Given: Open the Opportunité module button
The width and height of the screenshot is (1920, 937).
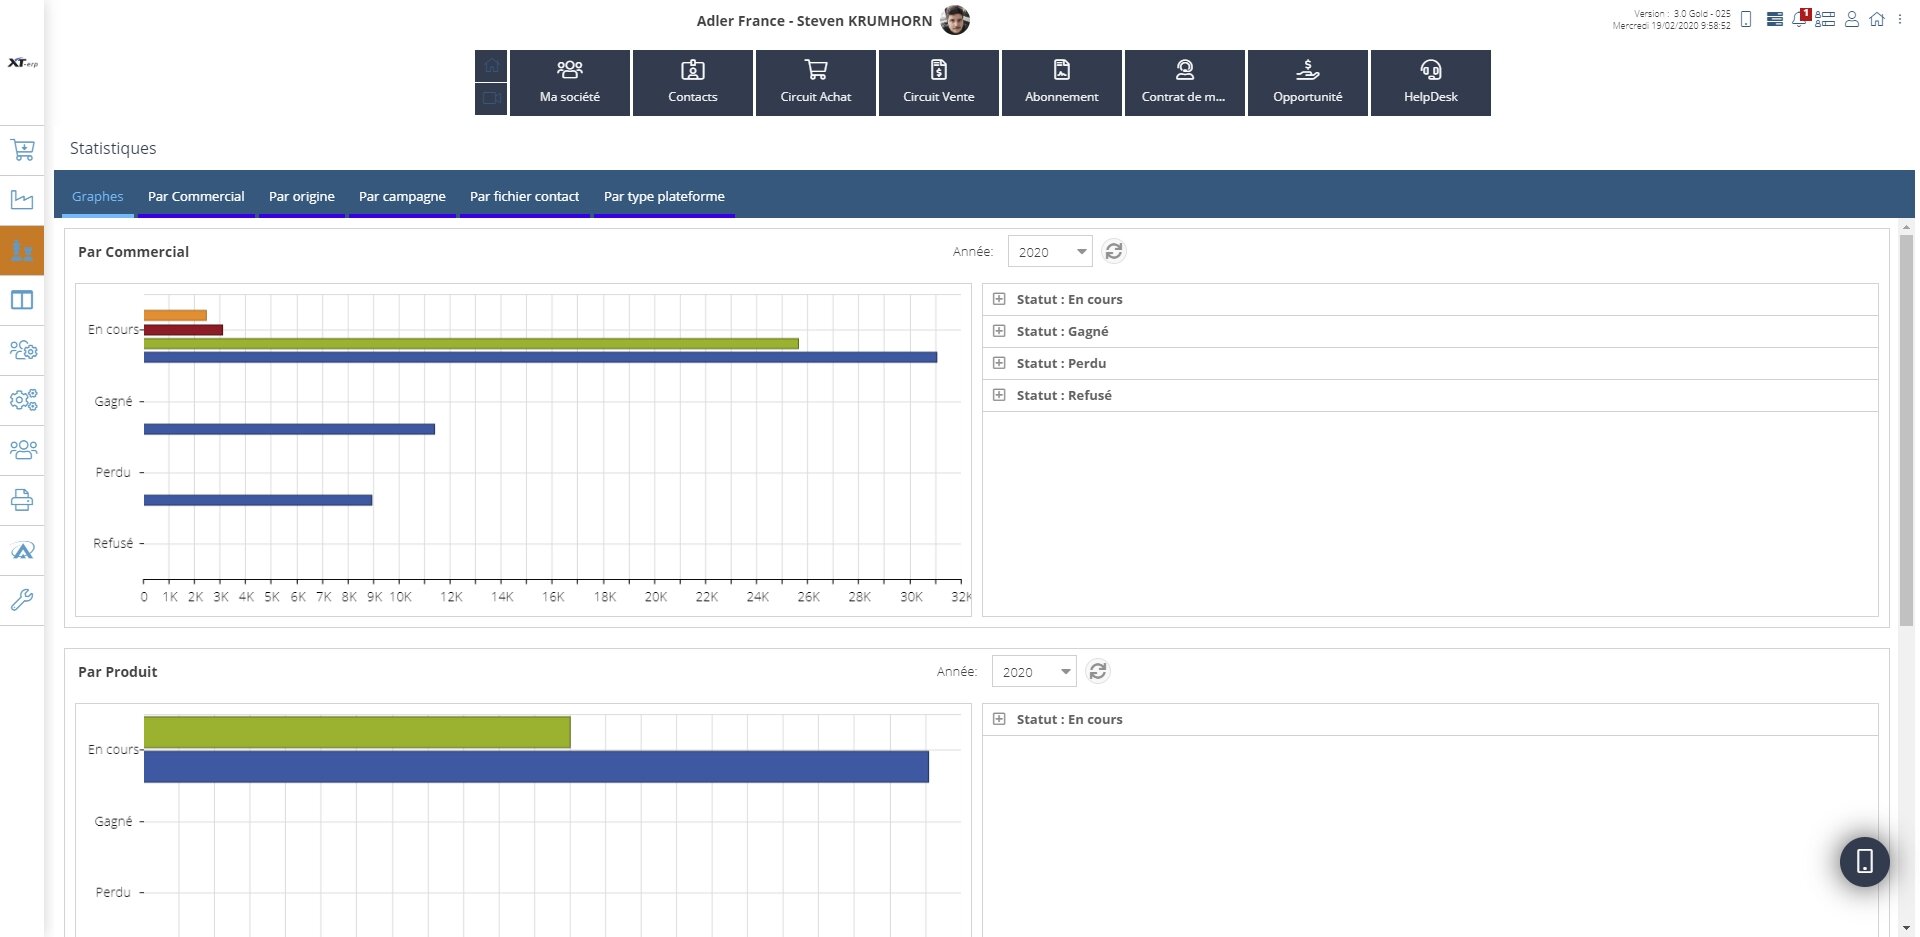Looking at the screenshot, I should click(1307, 83).
